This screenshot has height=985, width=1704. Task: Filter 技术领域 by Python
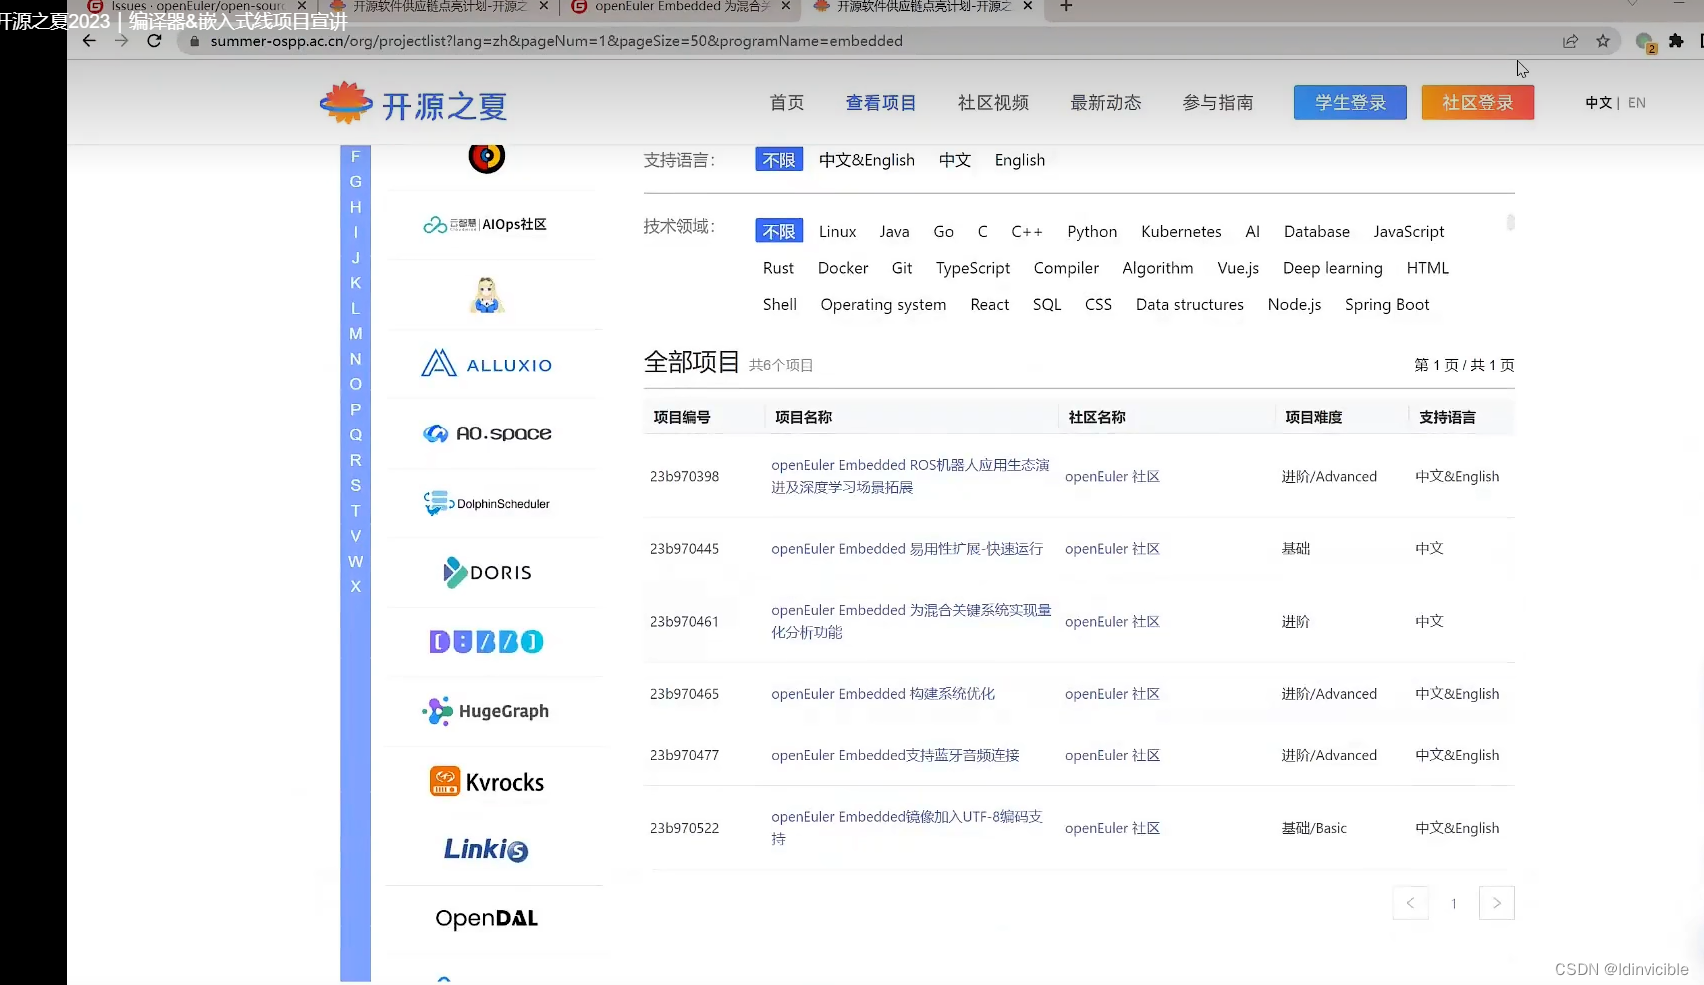pos(1092,231)
